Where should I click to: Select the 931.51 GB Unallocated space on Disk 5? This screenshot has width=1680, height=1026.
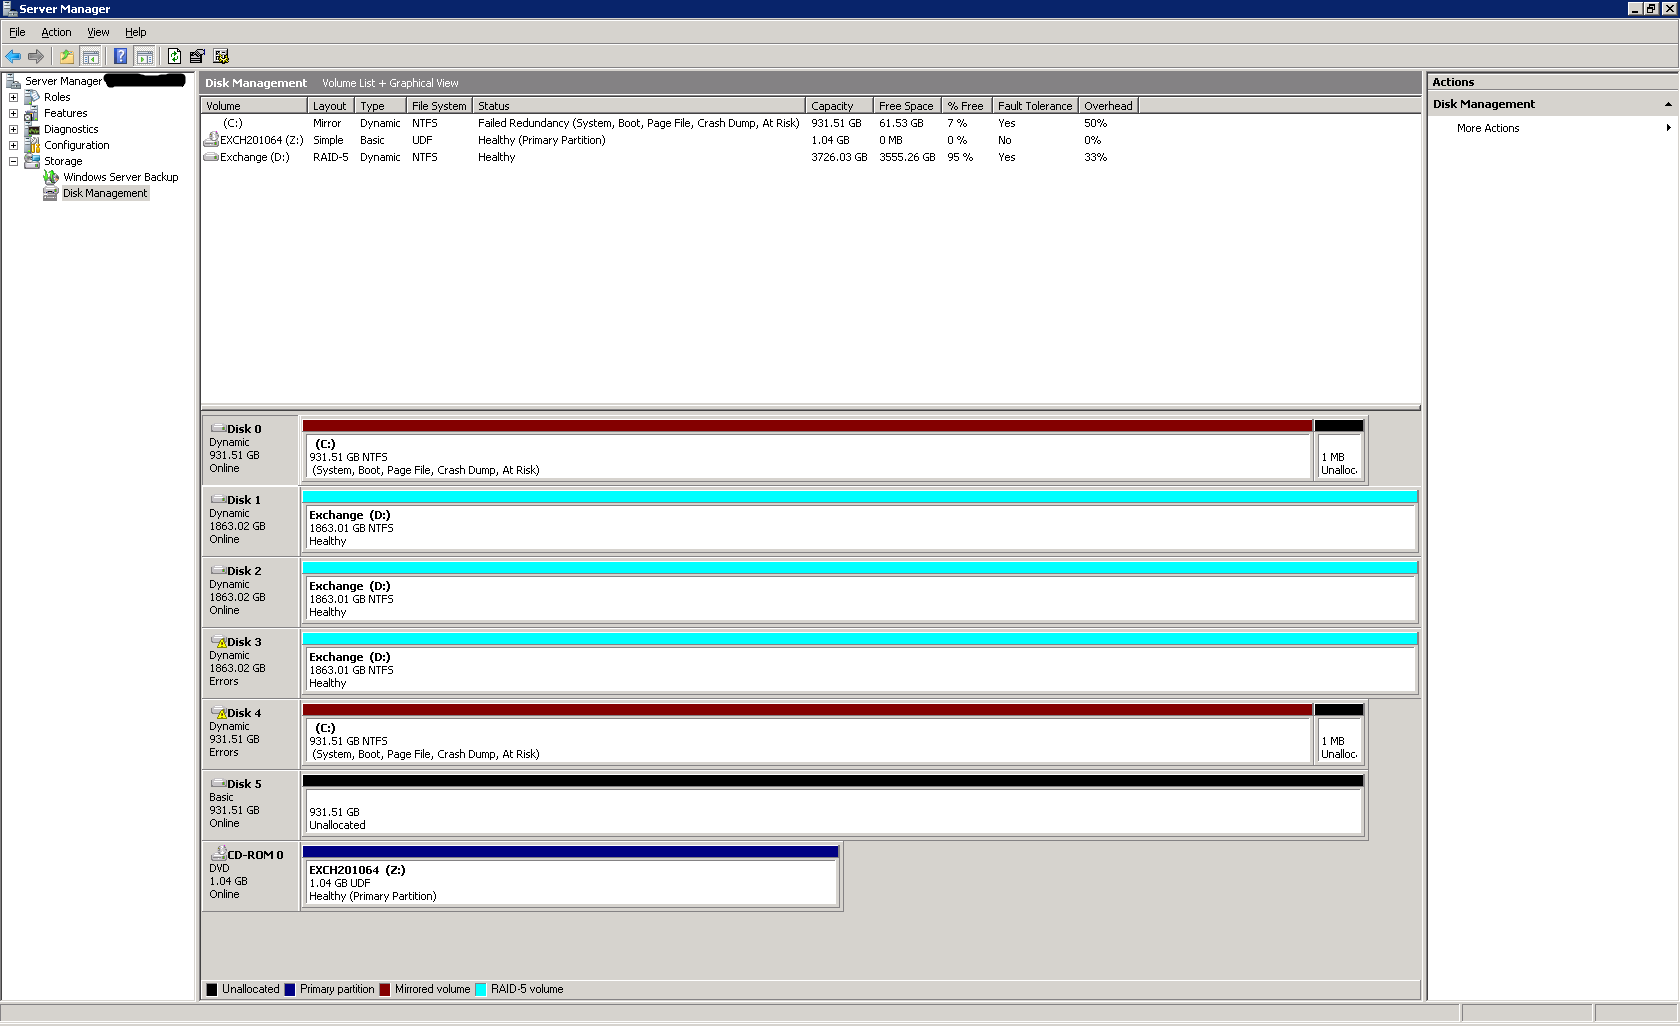(833, 805)
